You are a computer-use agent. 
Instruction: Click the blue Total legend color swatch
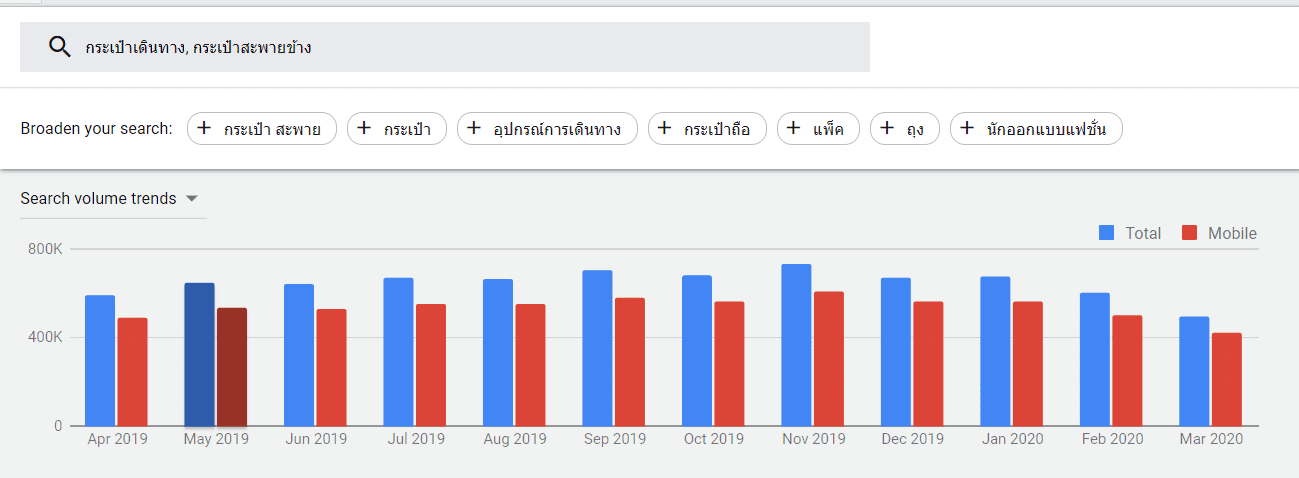[x=1106, y=233]
